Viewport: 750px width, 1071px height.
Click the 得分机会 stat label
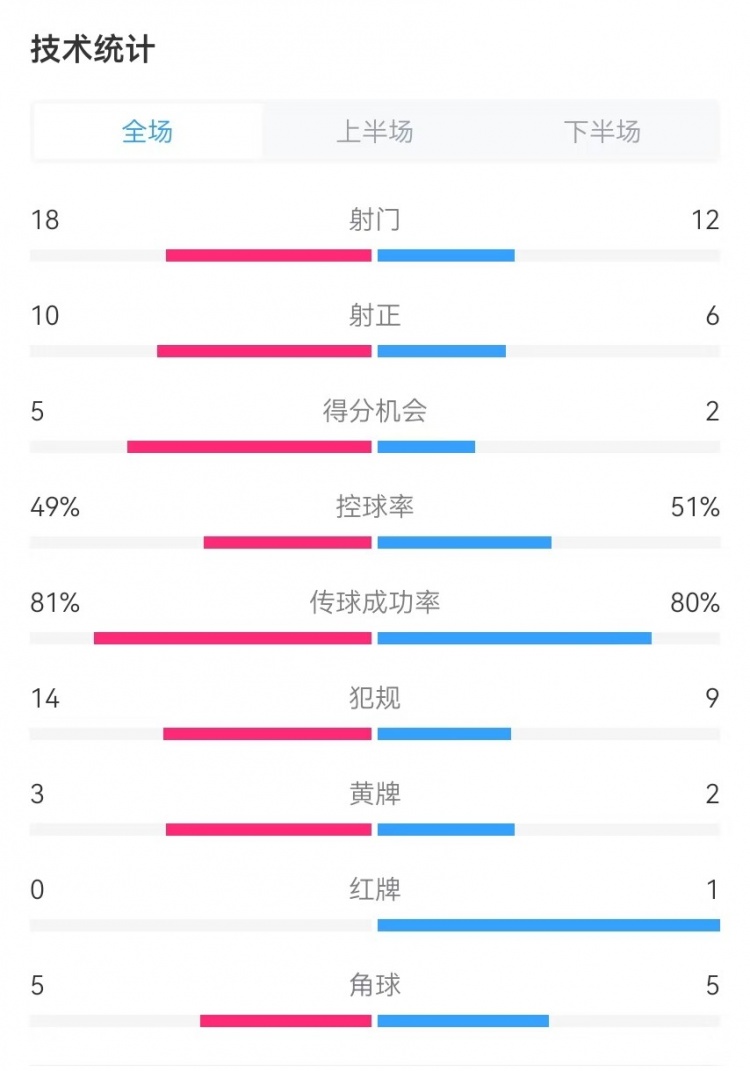[375, 412]
